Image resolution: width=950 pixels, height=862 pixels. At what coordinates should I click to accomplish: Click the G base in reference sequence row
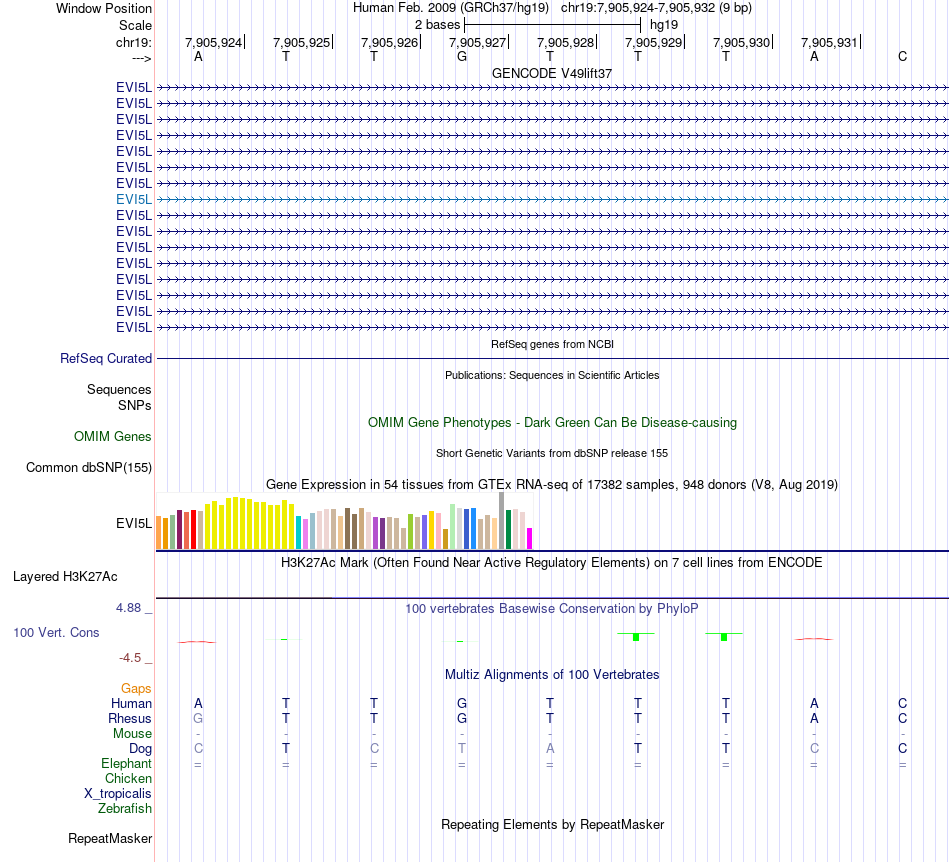click(x=462, y=57)
